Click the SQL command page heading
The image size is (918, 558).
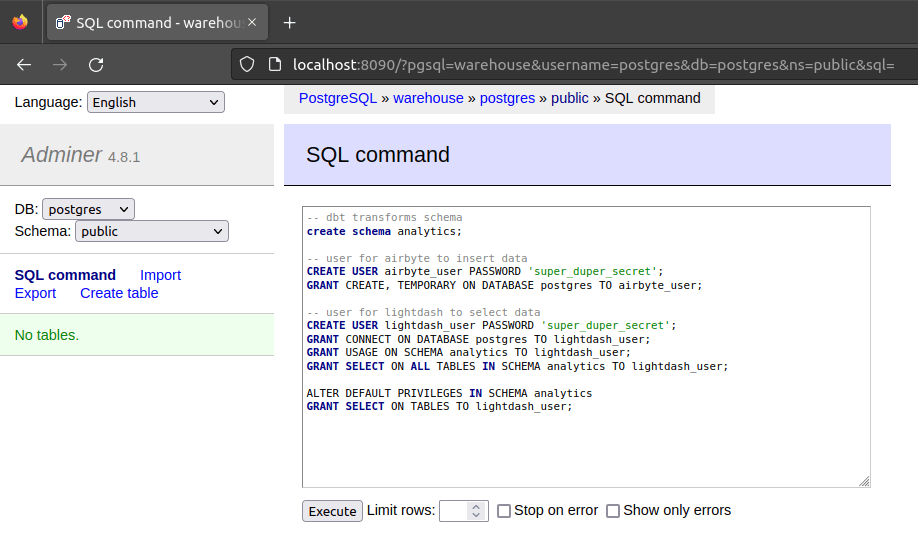pos(378,155)
